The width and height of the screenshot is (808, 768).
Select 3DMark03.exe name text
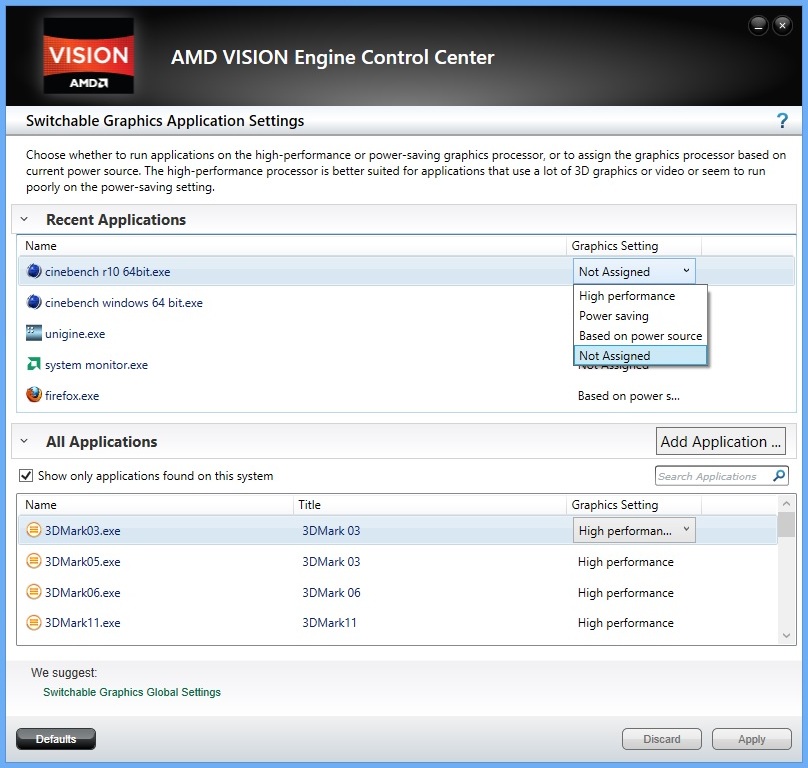(x=82, y=530)
